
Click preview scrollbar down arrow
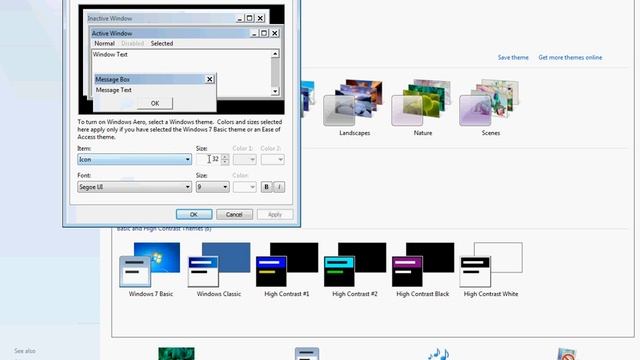click(275, 91)
